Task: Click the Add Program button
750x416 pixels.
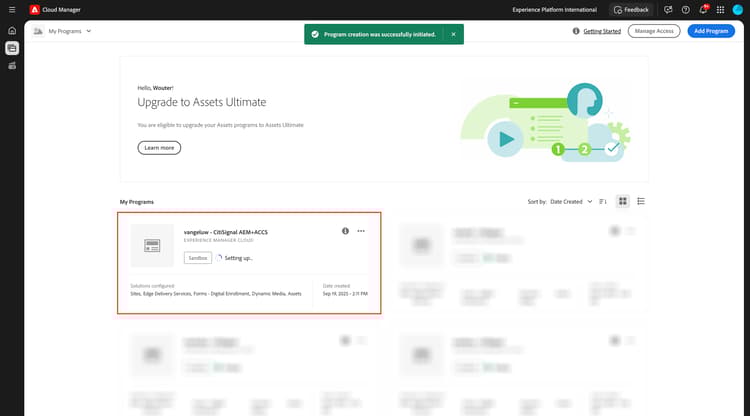Action: point(711,31)
